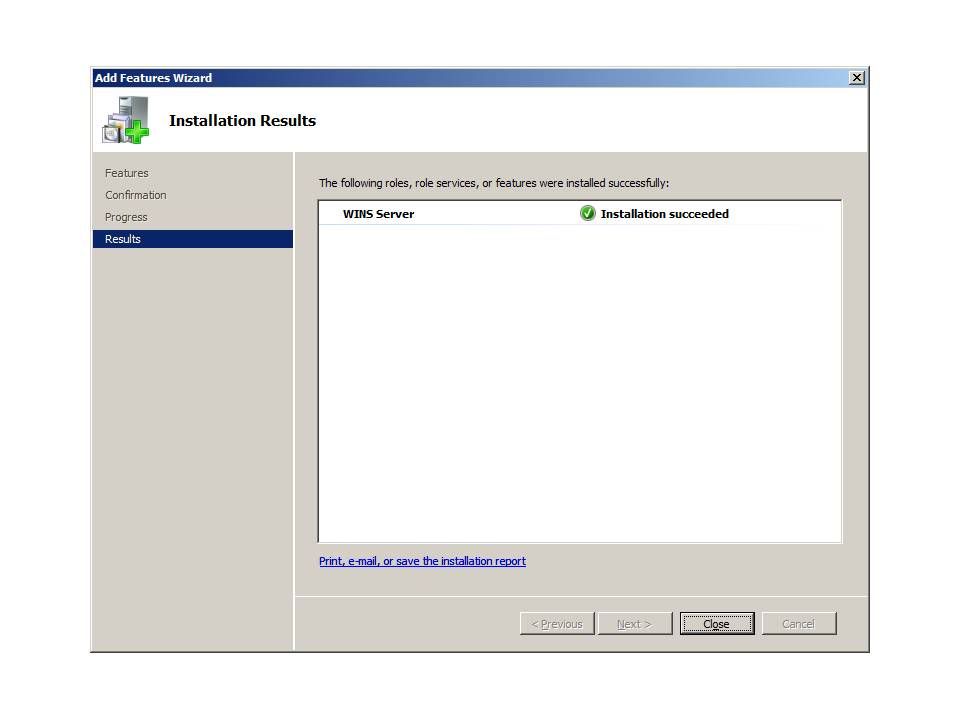Select the Confirmation step in sidebar
The image size is (960, 720).
(x=136, y=195)
